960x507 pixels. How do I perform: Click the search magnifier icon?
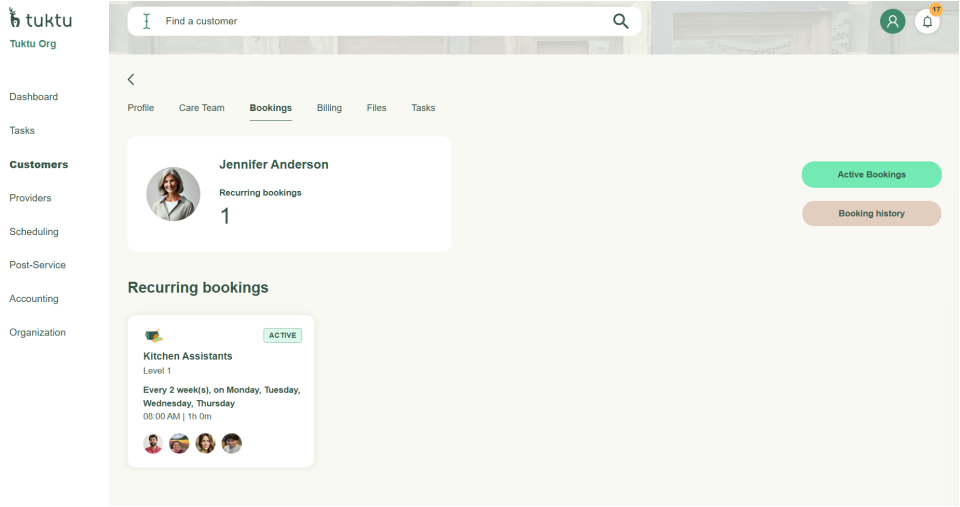(x=620, y=21)
